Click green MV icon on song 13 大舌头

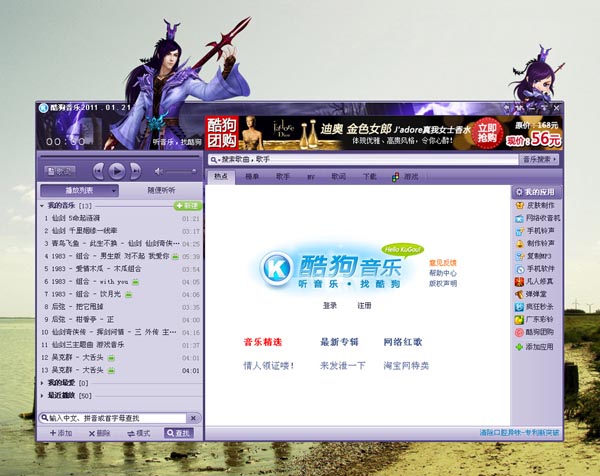click(111, 371)
